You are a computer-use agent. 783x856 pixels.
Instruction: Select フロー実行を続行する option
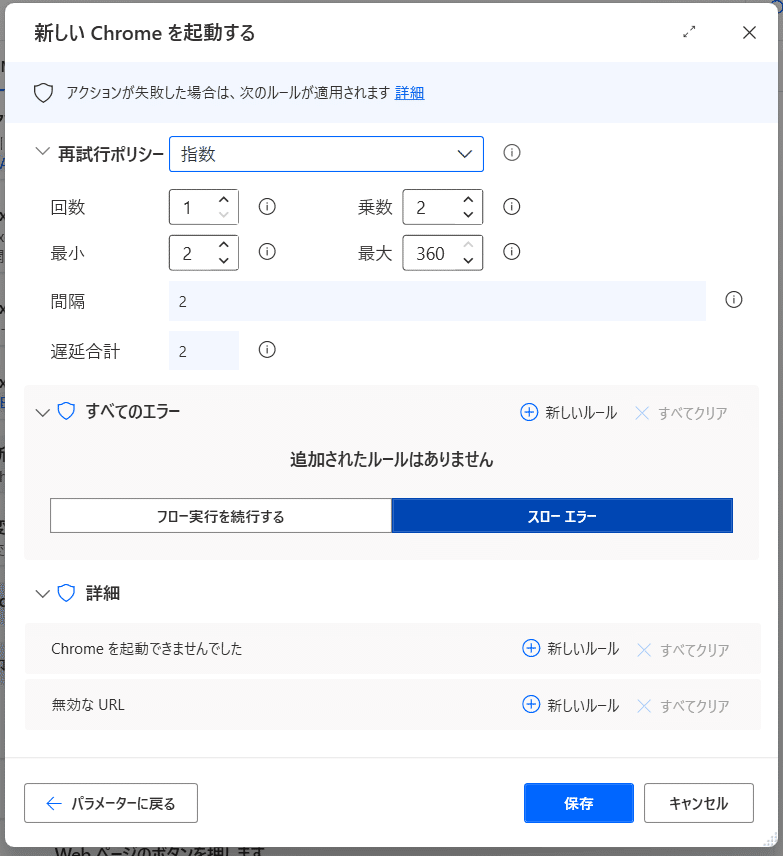click(x=221, y=516)
